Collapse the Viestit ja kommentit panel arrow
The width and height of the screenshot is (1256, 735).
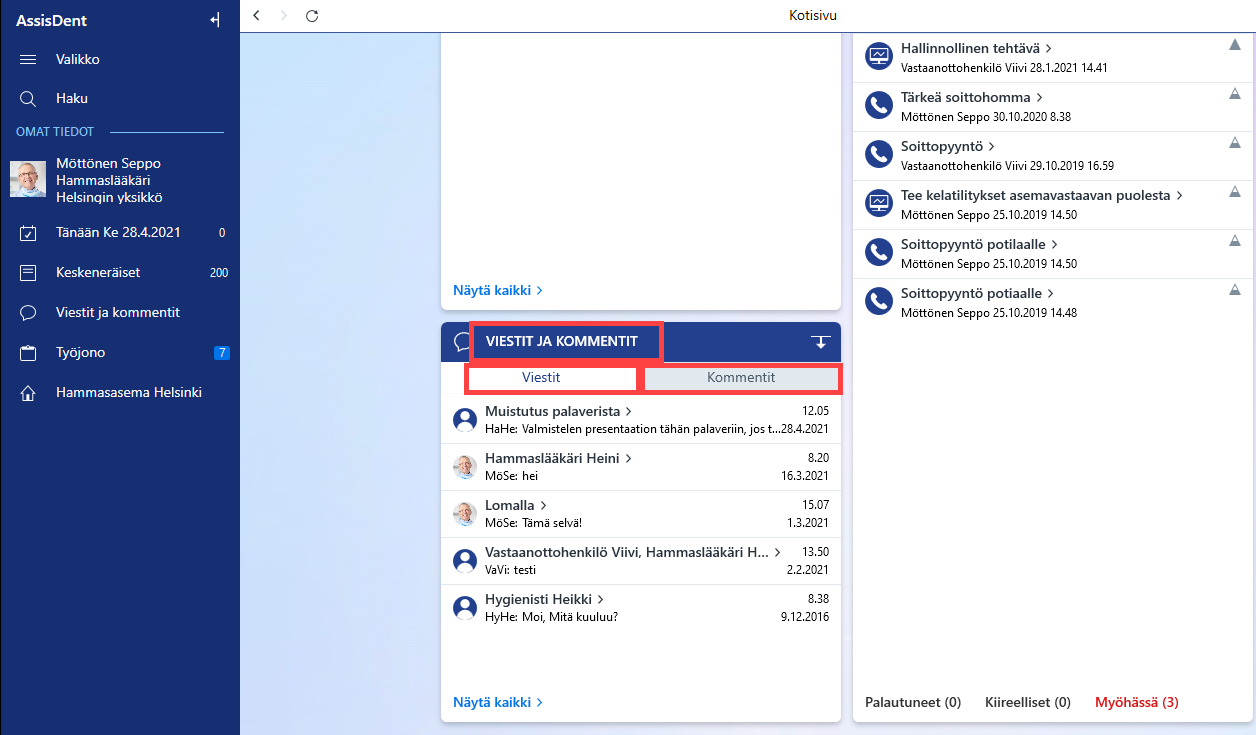click(x=821, y=342)
